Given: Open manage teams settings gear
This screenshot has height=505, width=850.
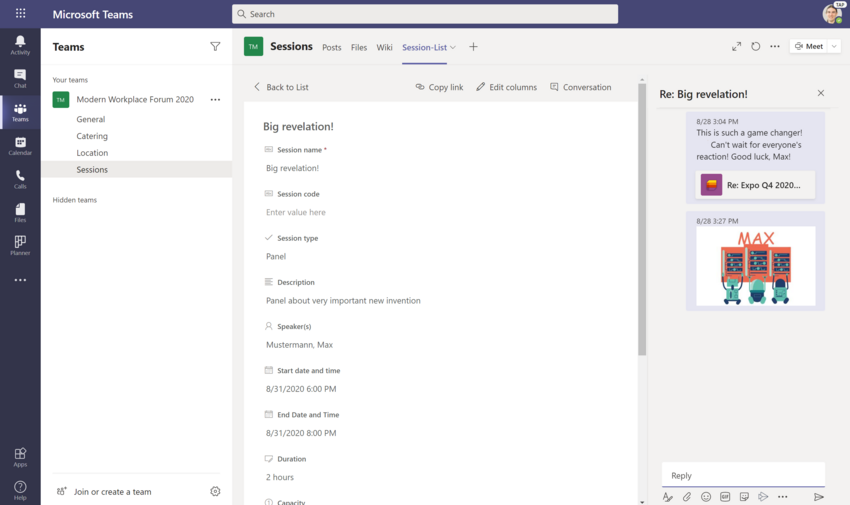Looking at the screenshot, I should [x=215, y=491].
